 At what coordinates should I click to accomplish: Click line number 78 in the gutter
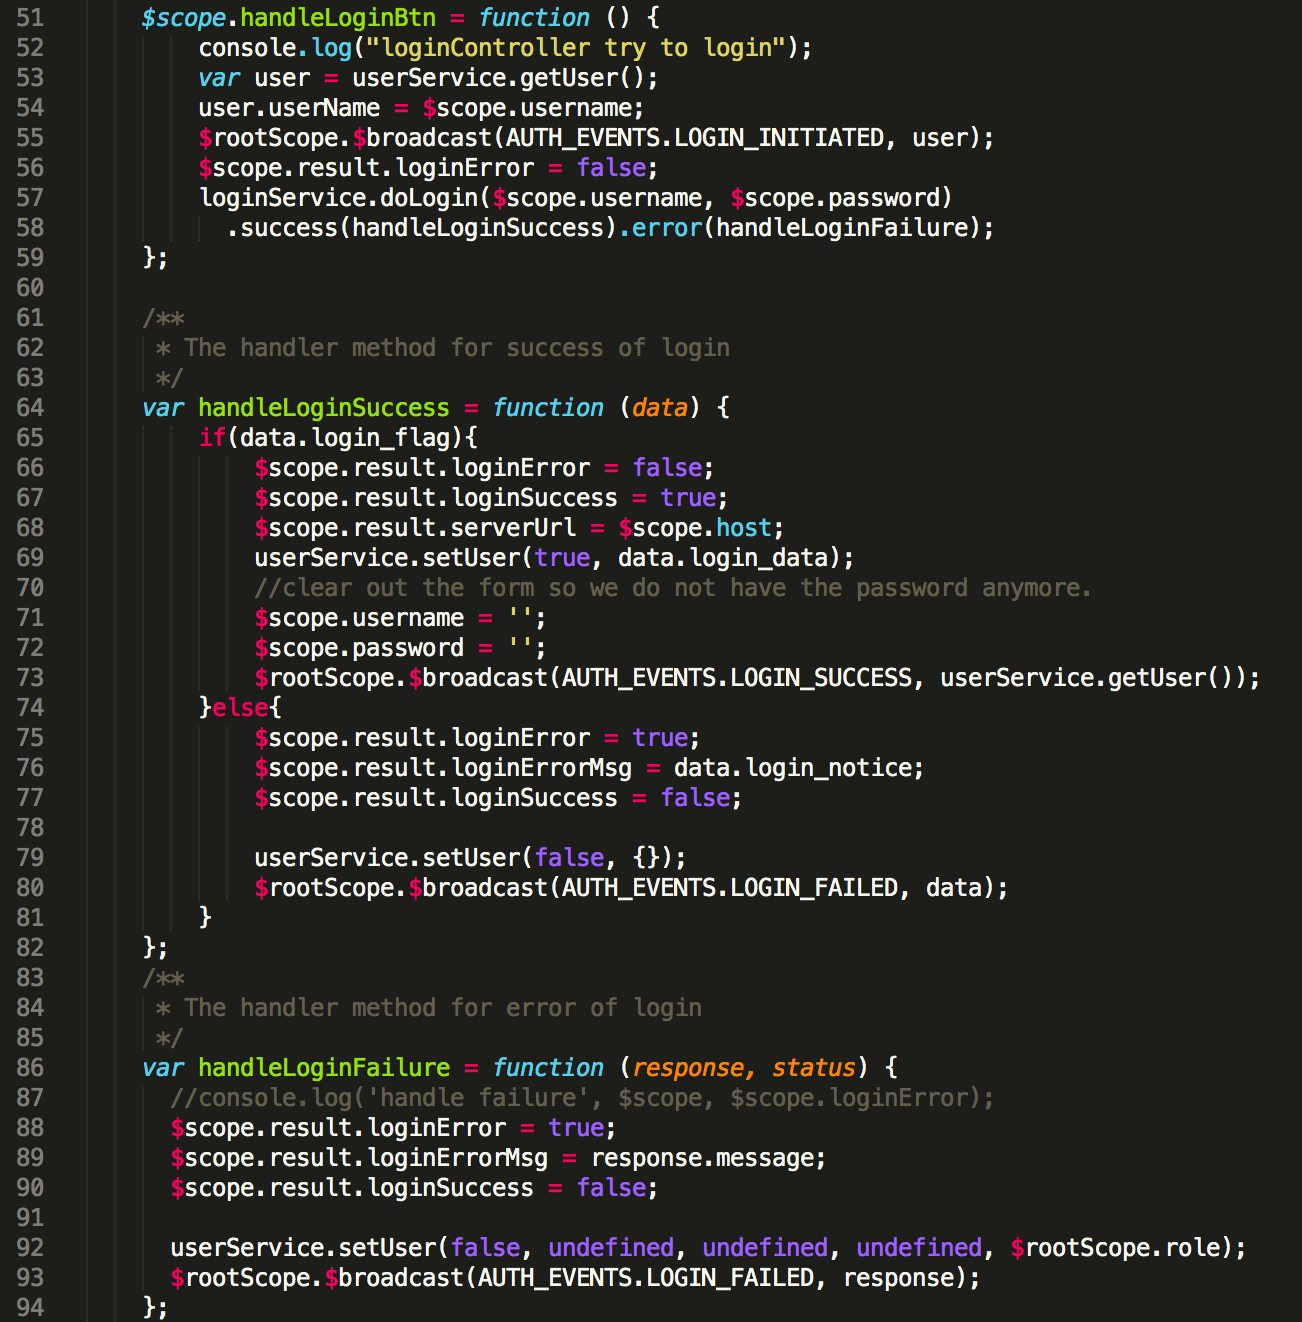coord(30,828)
